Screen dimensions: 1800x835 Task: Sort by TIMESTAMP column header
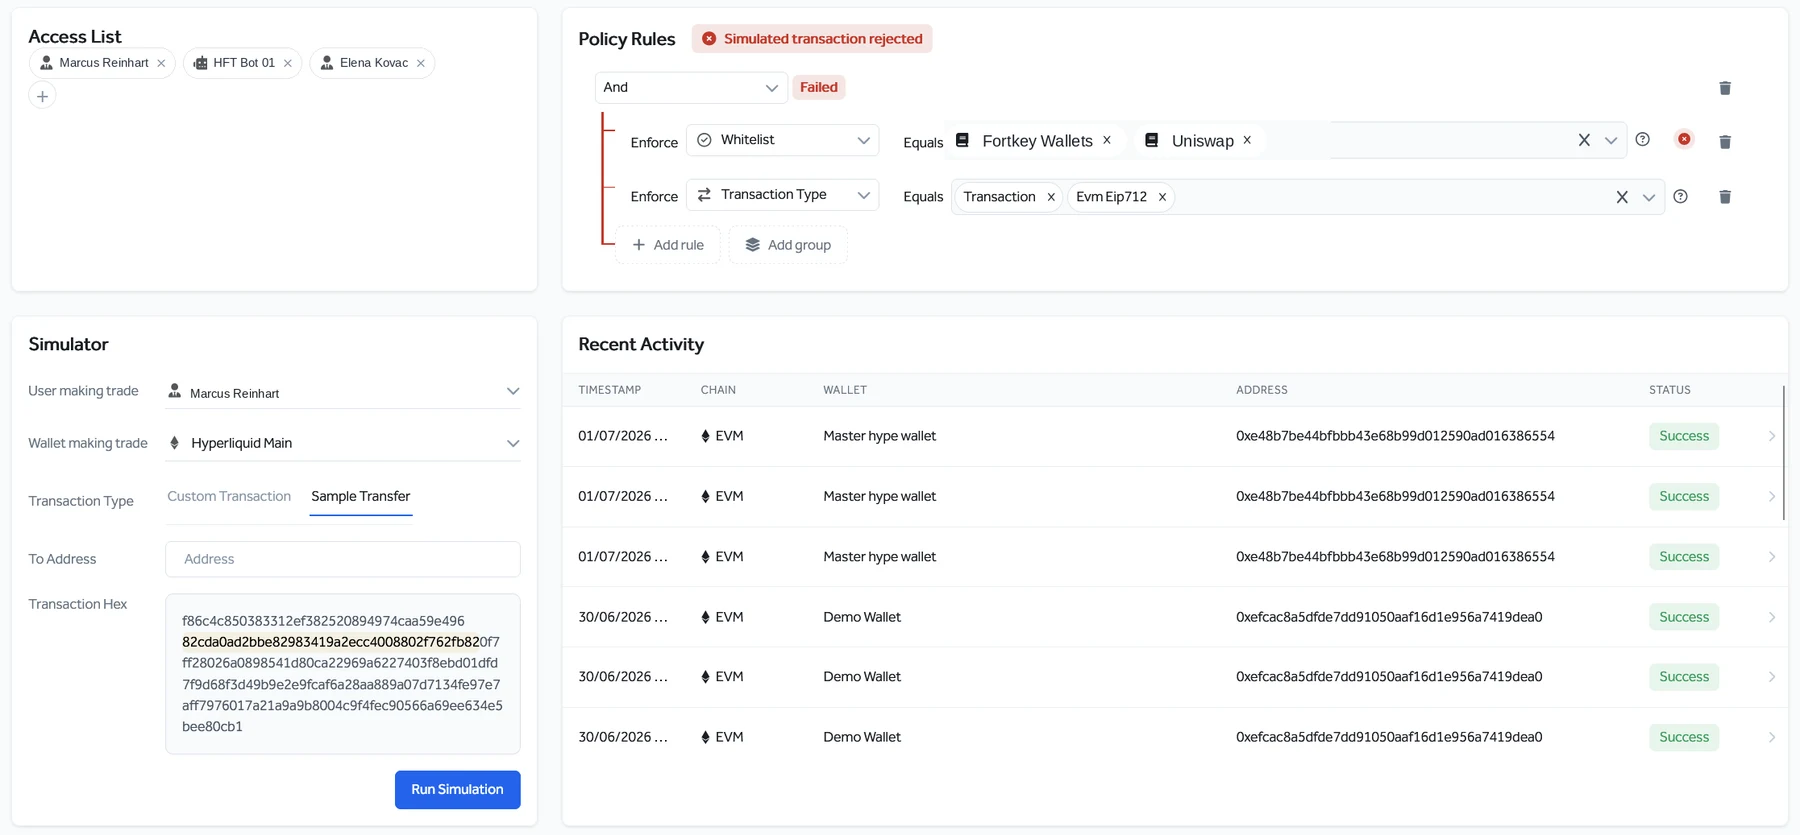[610, 390]
